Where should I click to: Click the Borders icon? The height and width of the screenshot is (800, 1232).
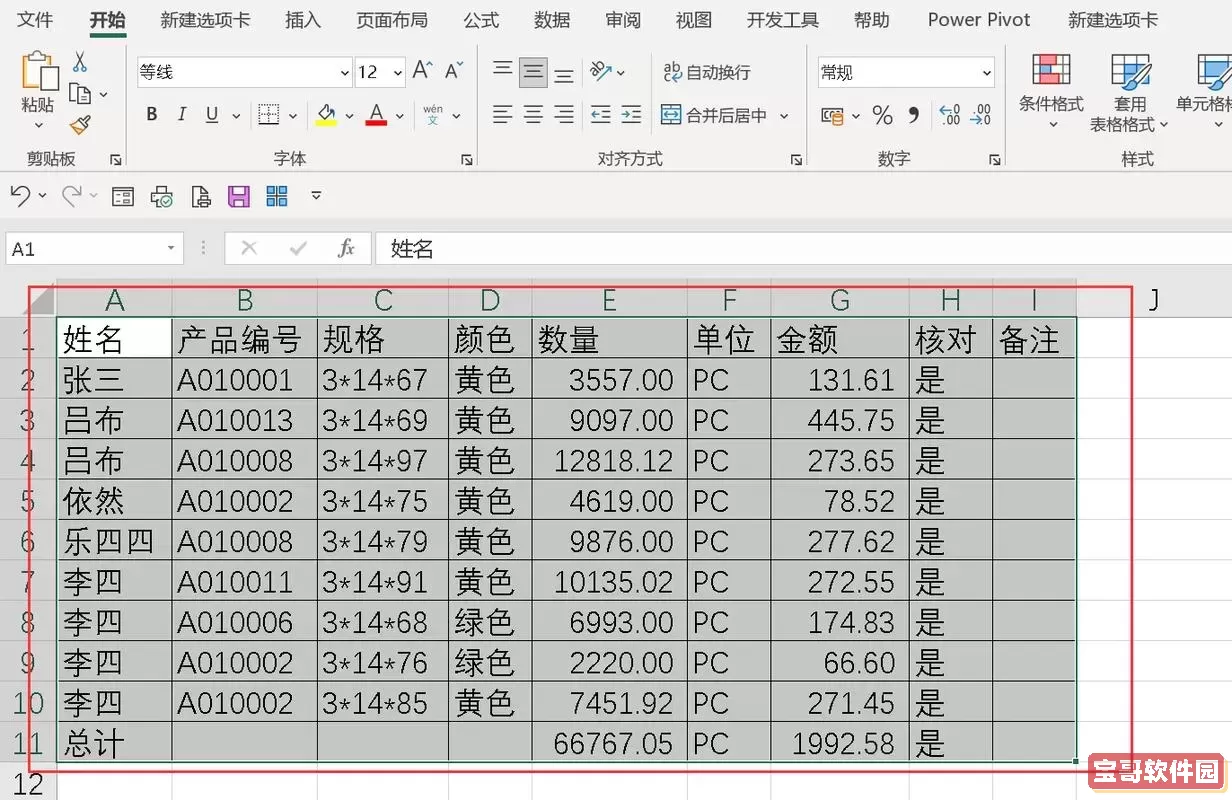point(268,115)
